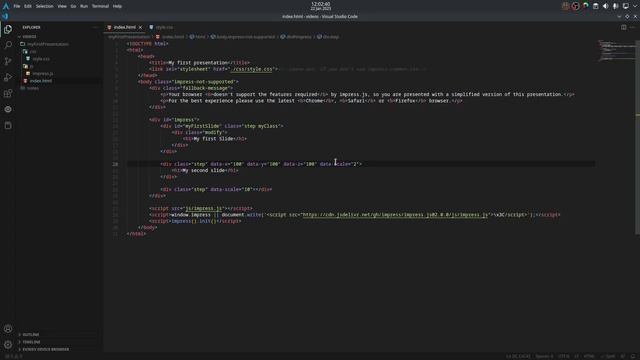Open the Run and Debug view

pyautogui.click(x=8, y=77)
